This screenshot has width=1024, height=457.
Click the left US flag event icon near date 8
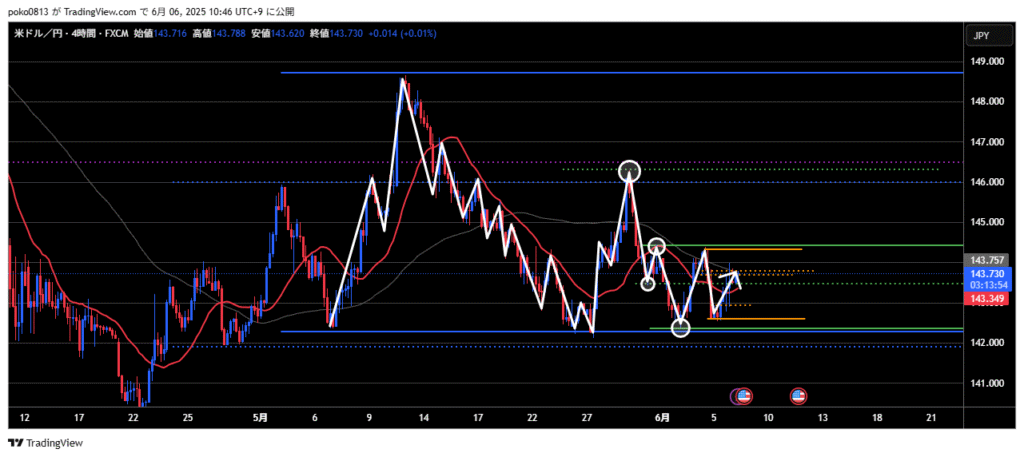click(x=742, y=397)
